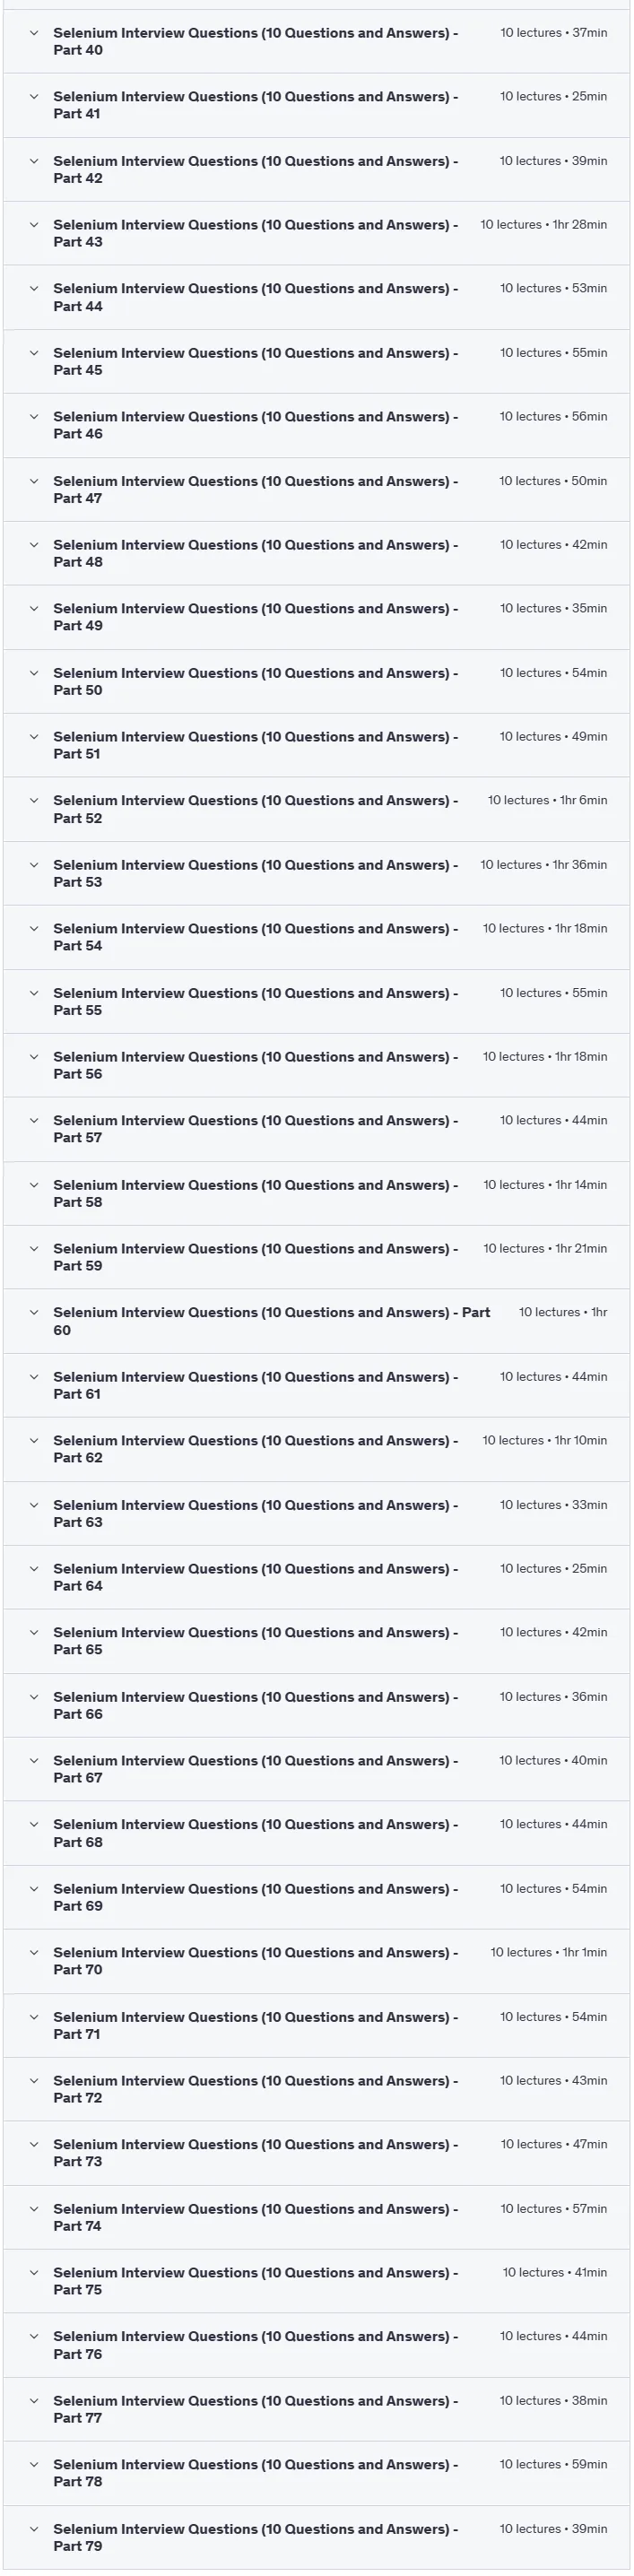Viewport: 634px width, 2576px height.
Task: Expand the Part 78 chevron arrow
Action: pyautogui.click(x=33, y=2464)
